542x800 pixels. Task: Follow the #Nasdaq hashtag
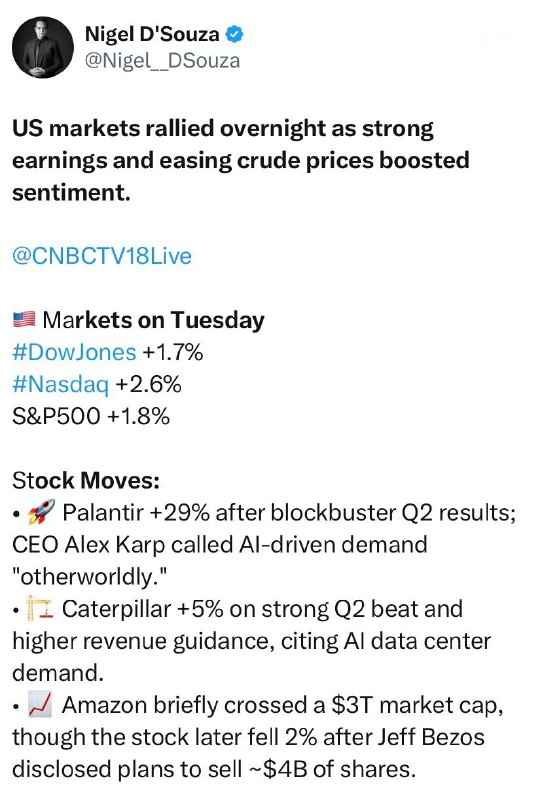pos(61,384)
